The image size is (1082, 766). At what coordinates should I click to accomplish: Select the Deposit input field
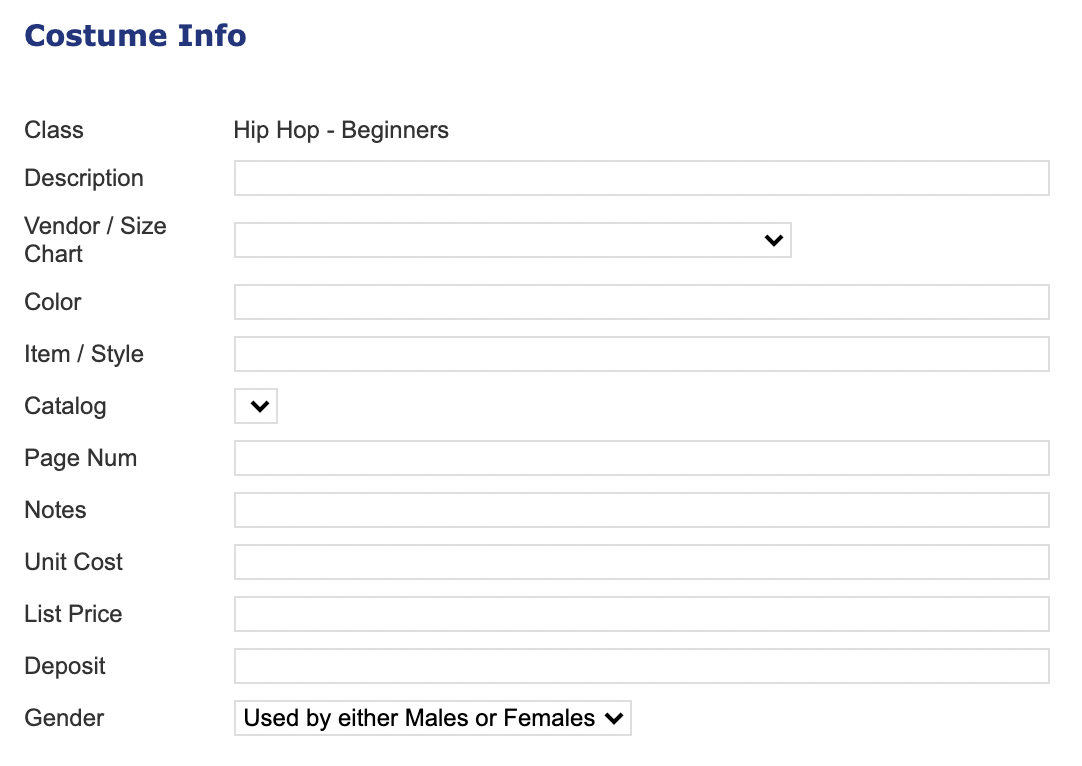pyautogui.click(x=641, y=666)
